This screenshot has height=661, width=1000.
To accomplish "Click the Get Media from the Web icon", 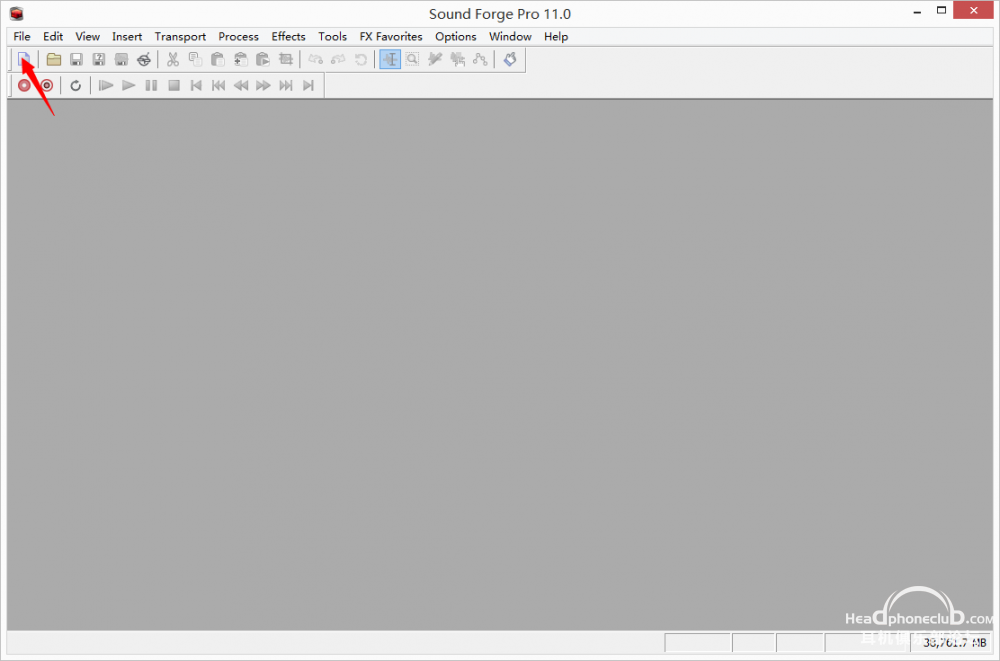I will [x=144, y=59].
